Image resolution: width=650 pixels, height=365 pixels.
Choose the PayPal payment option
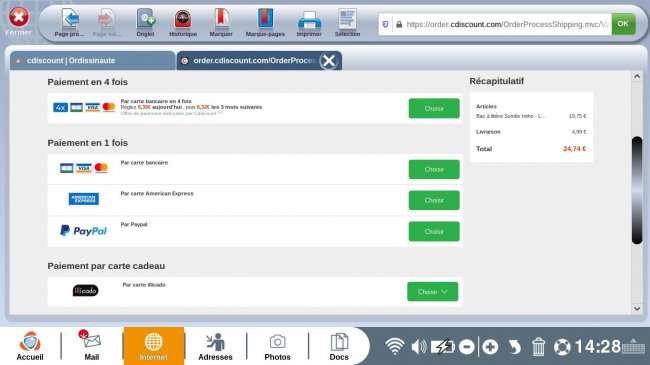coord(434,231)
